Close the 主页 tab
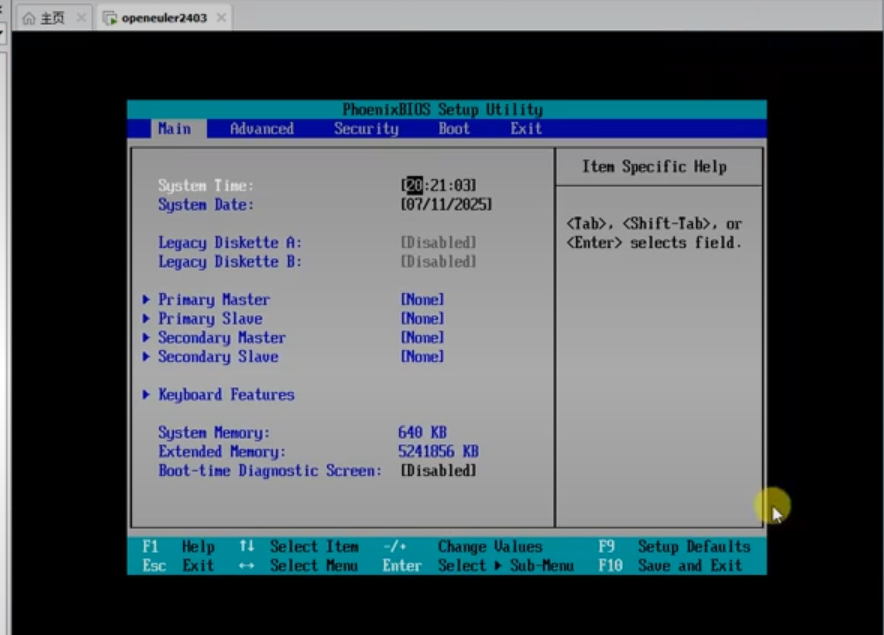This screenshot has width=884, height=635. coord(81,17)
